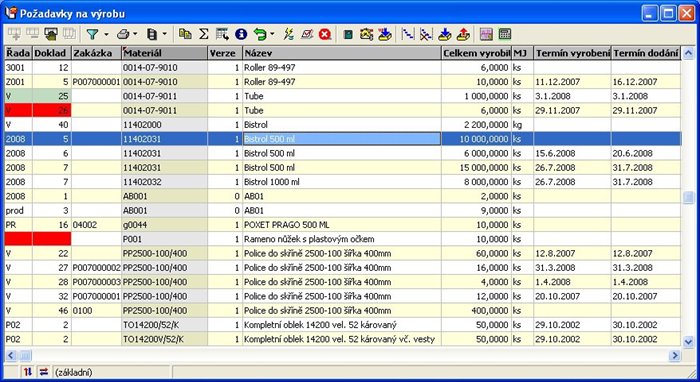
Task: Click the greyed columns layout icon
Action: tap(68, 34)
